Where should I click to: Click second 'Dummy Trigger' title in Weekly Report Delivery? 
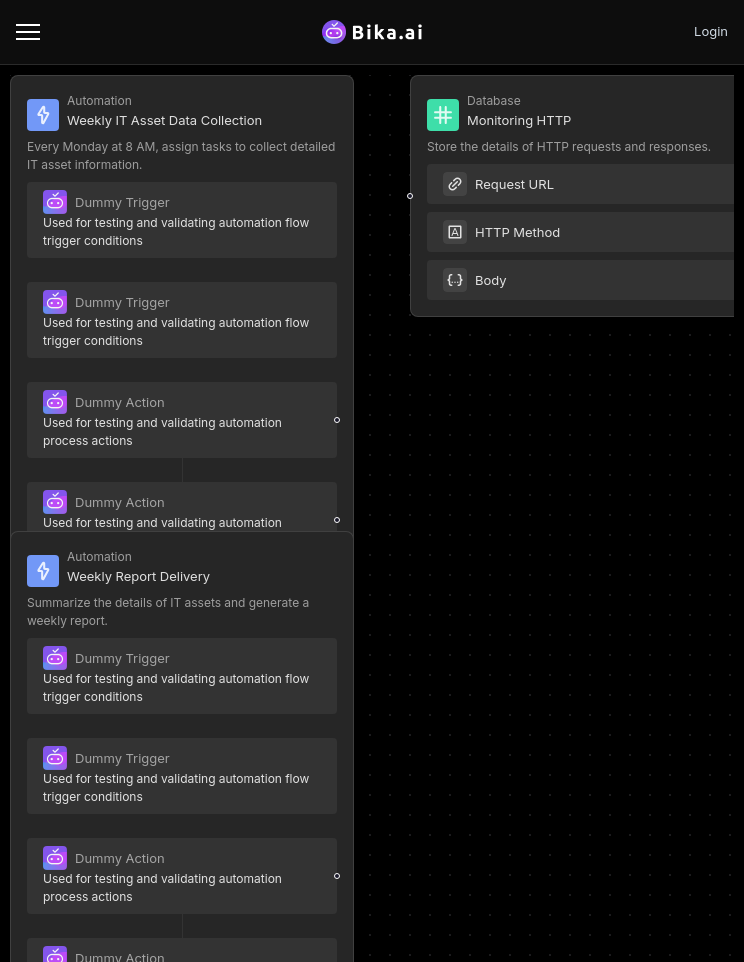(122, 758)
